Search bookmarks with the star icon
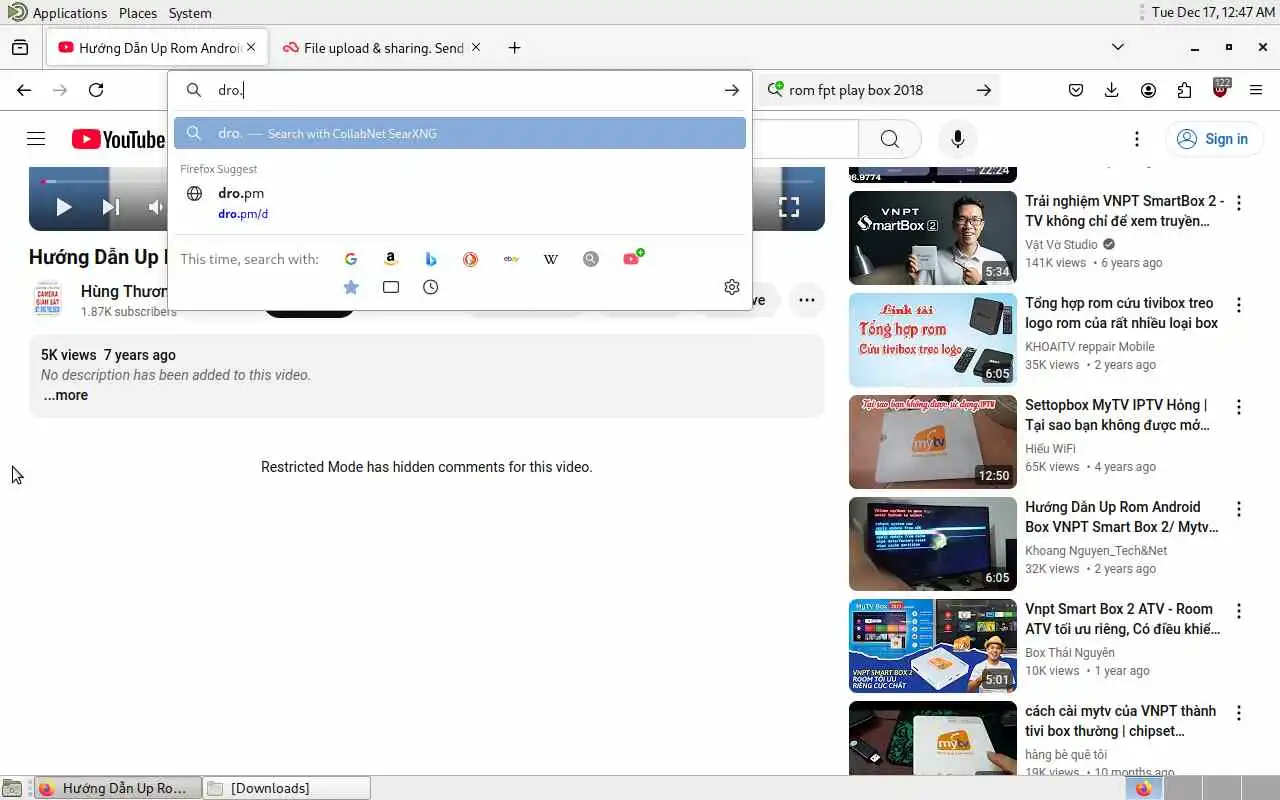 (x=351, y=287)
